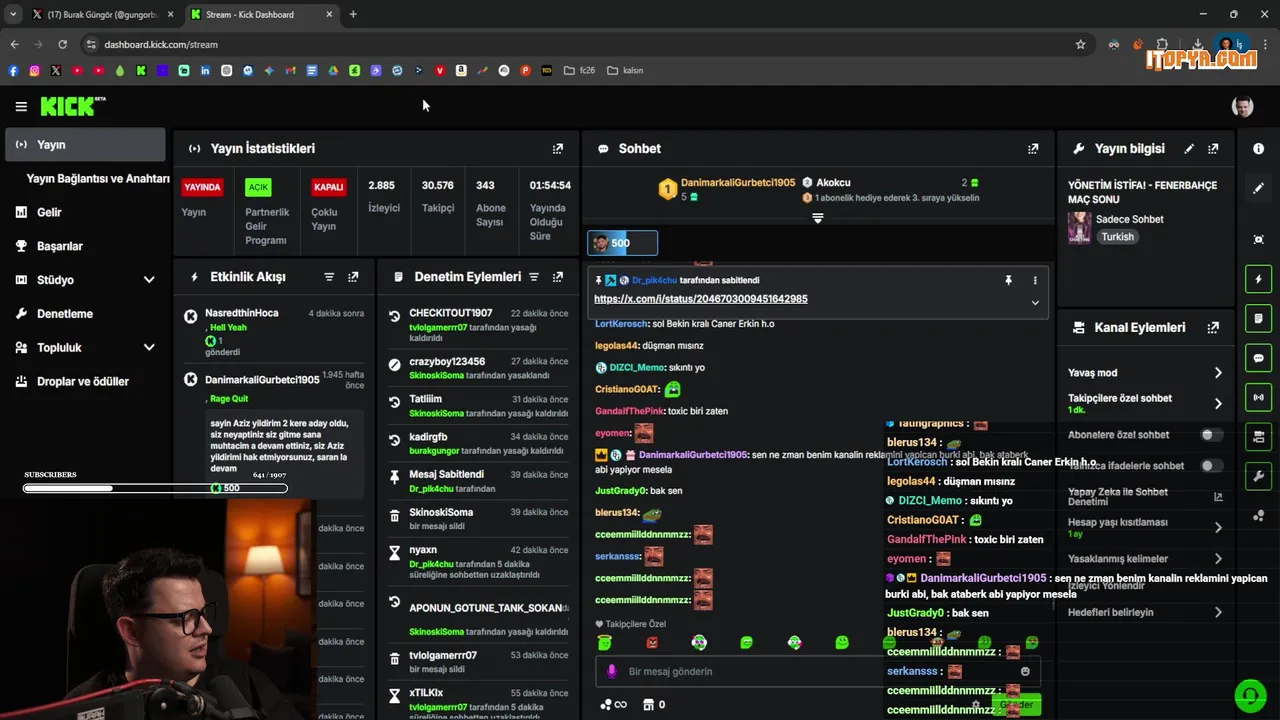Click the KAPALI Çoklu Yayın badge

pos(328,187)
